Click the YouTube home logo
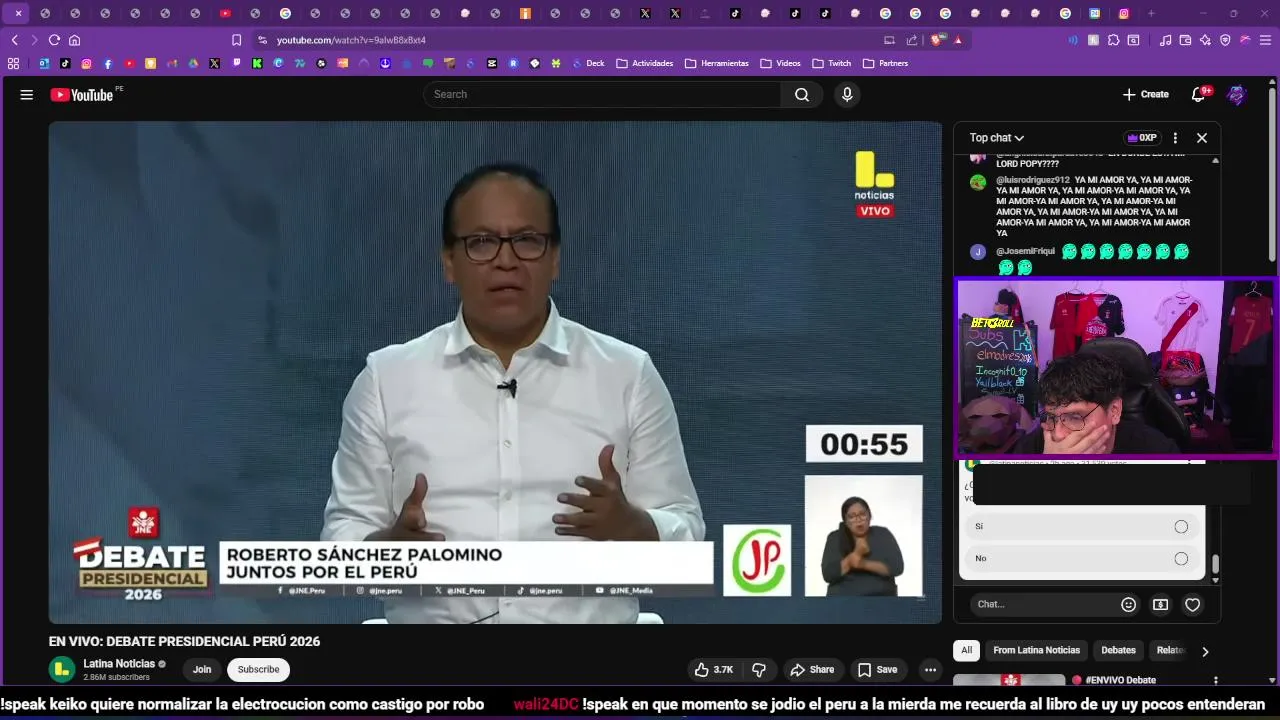 click(82, 95)
